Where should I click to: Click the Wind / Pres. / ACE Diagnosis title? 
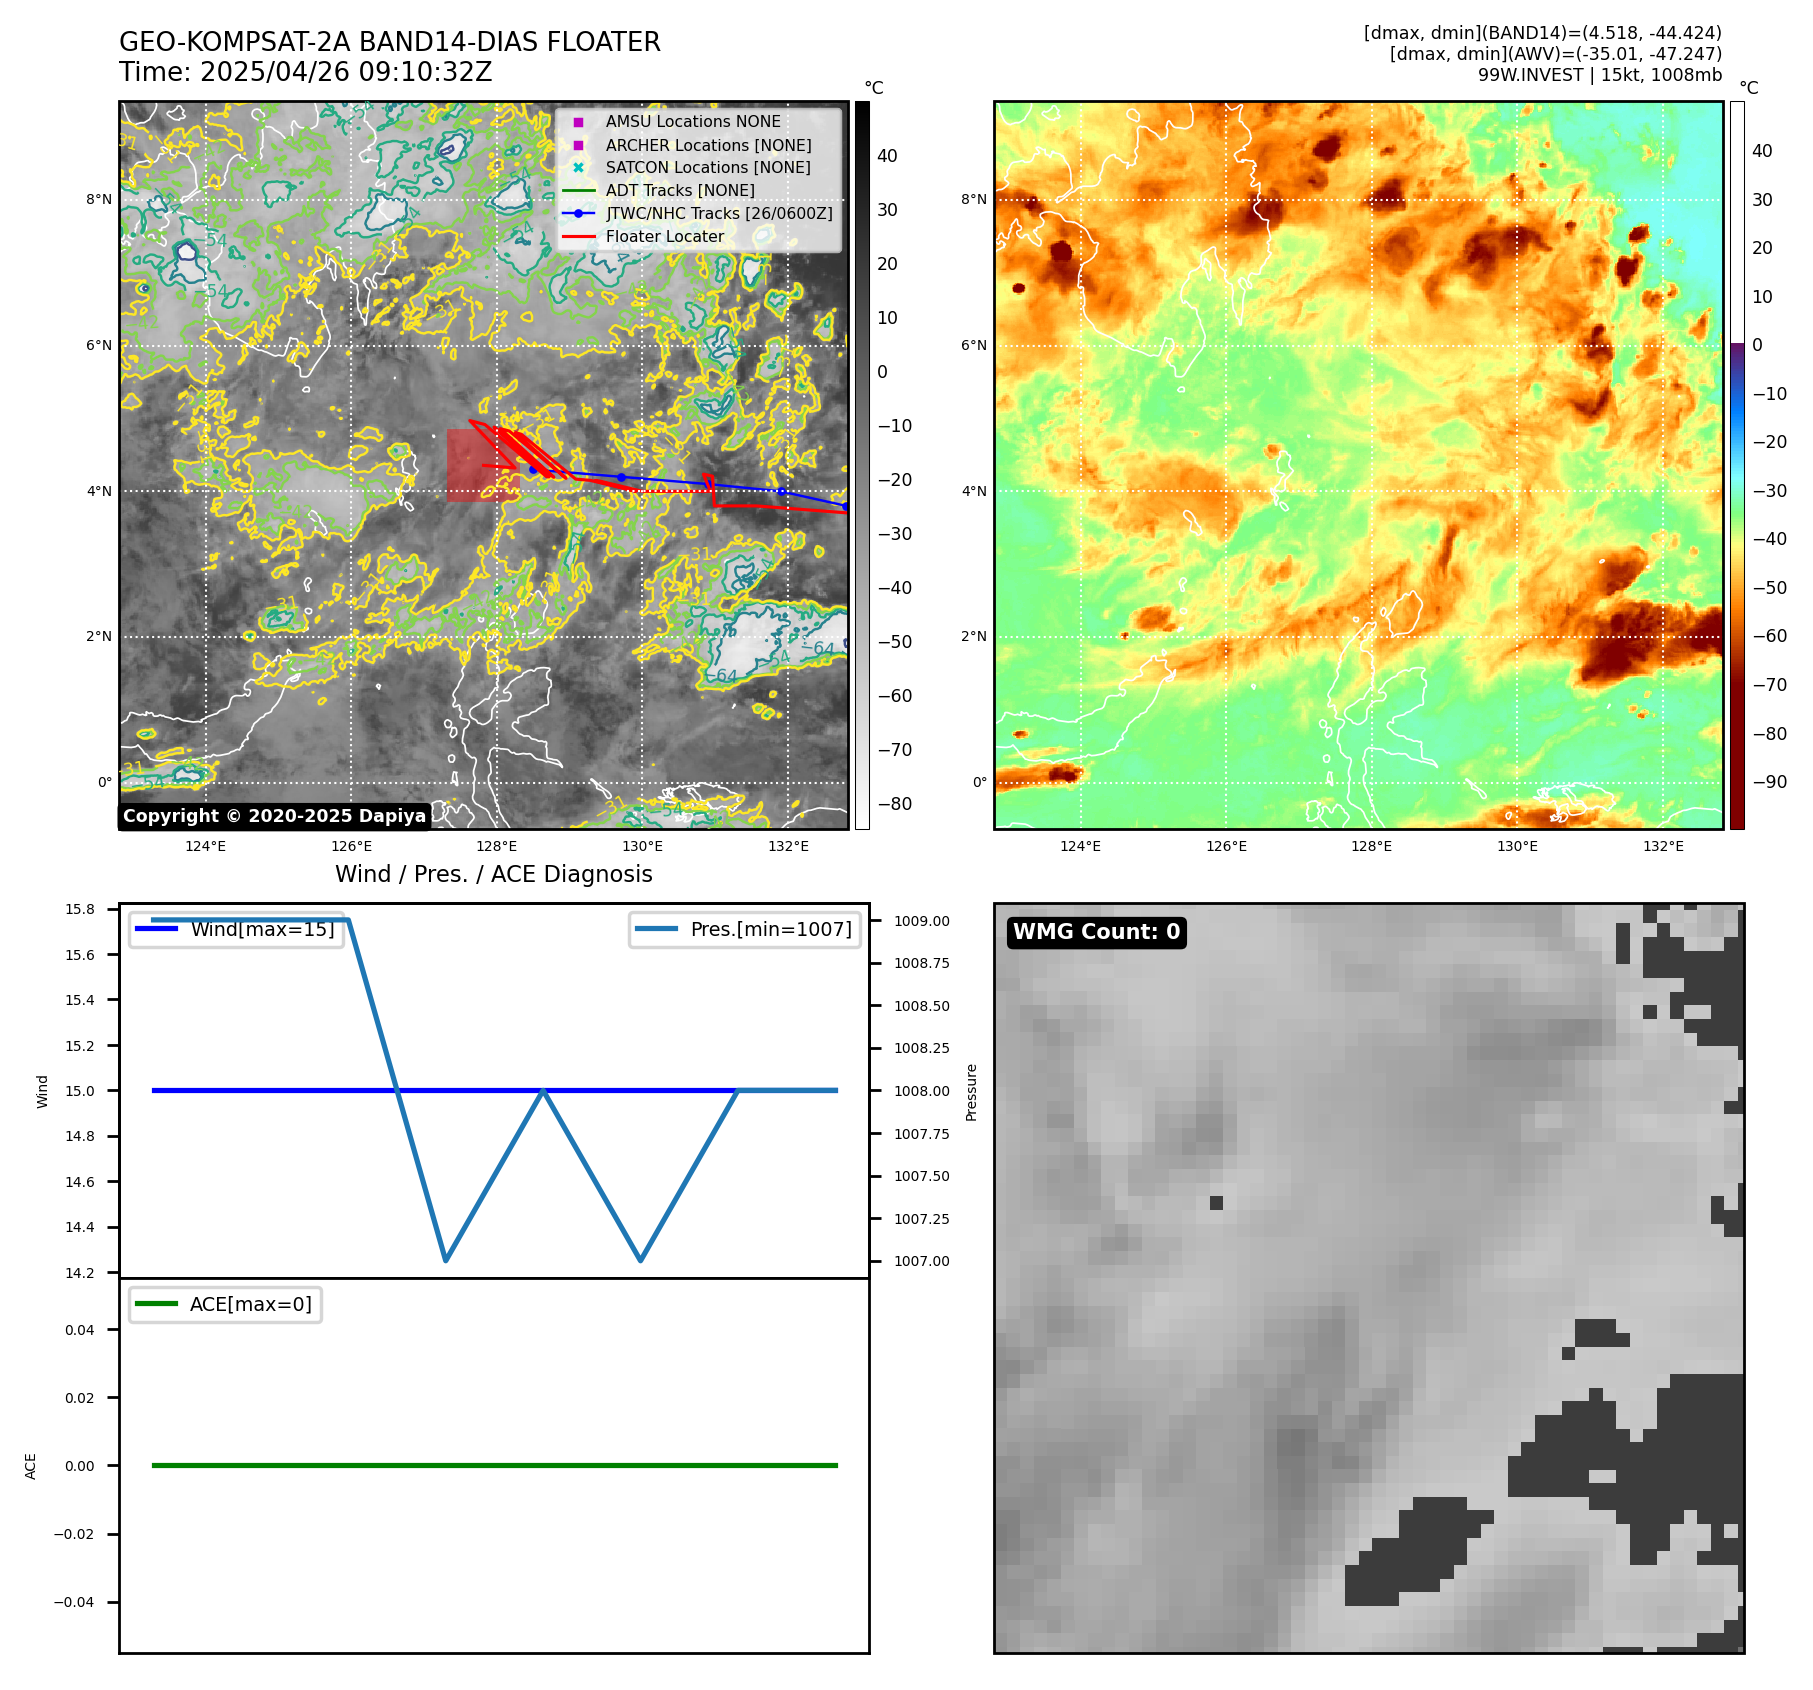494,874
